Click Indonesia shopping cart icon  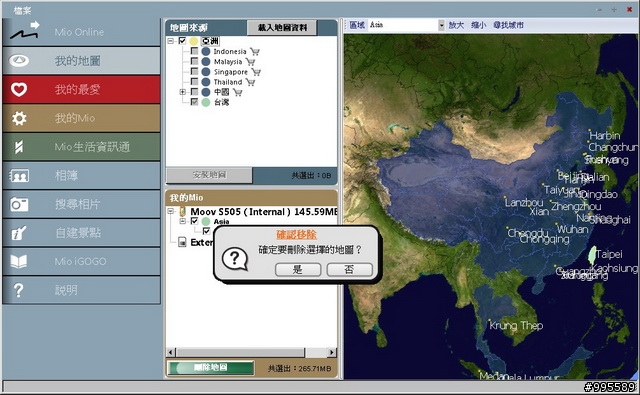coord(255,51)
